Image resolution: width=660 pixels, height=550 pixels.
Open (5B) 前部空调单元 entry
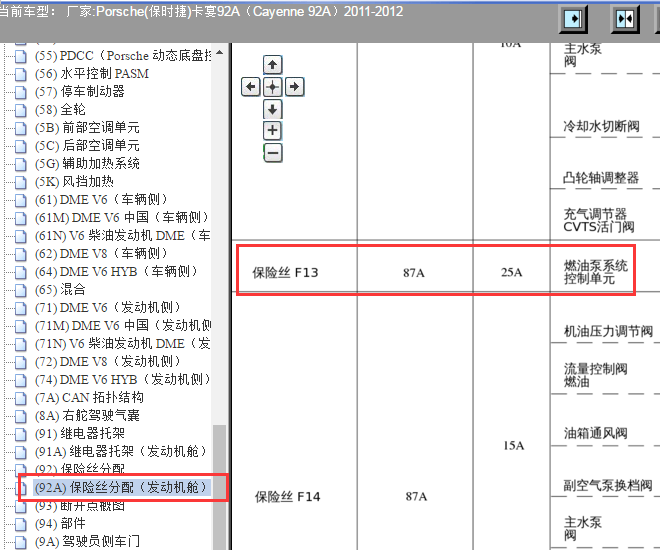point(87,128)
